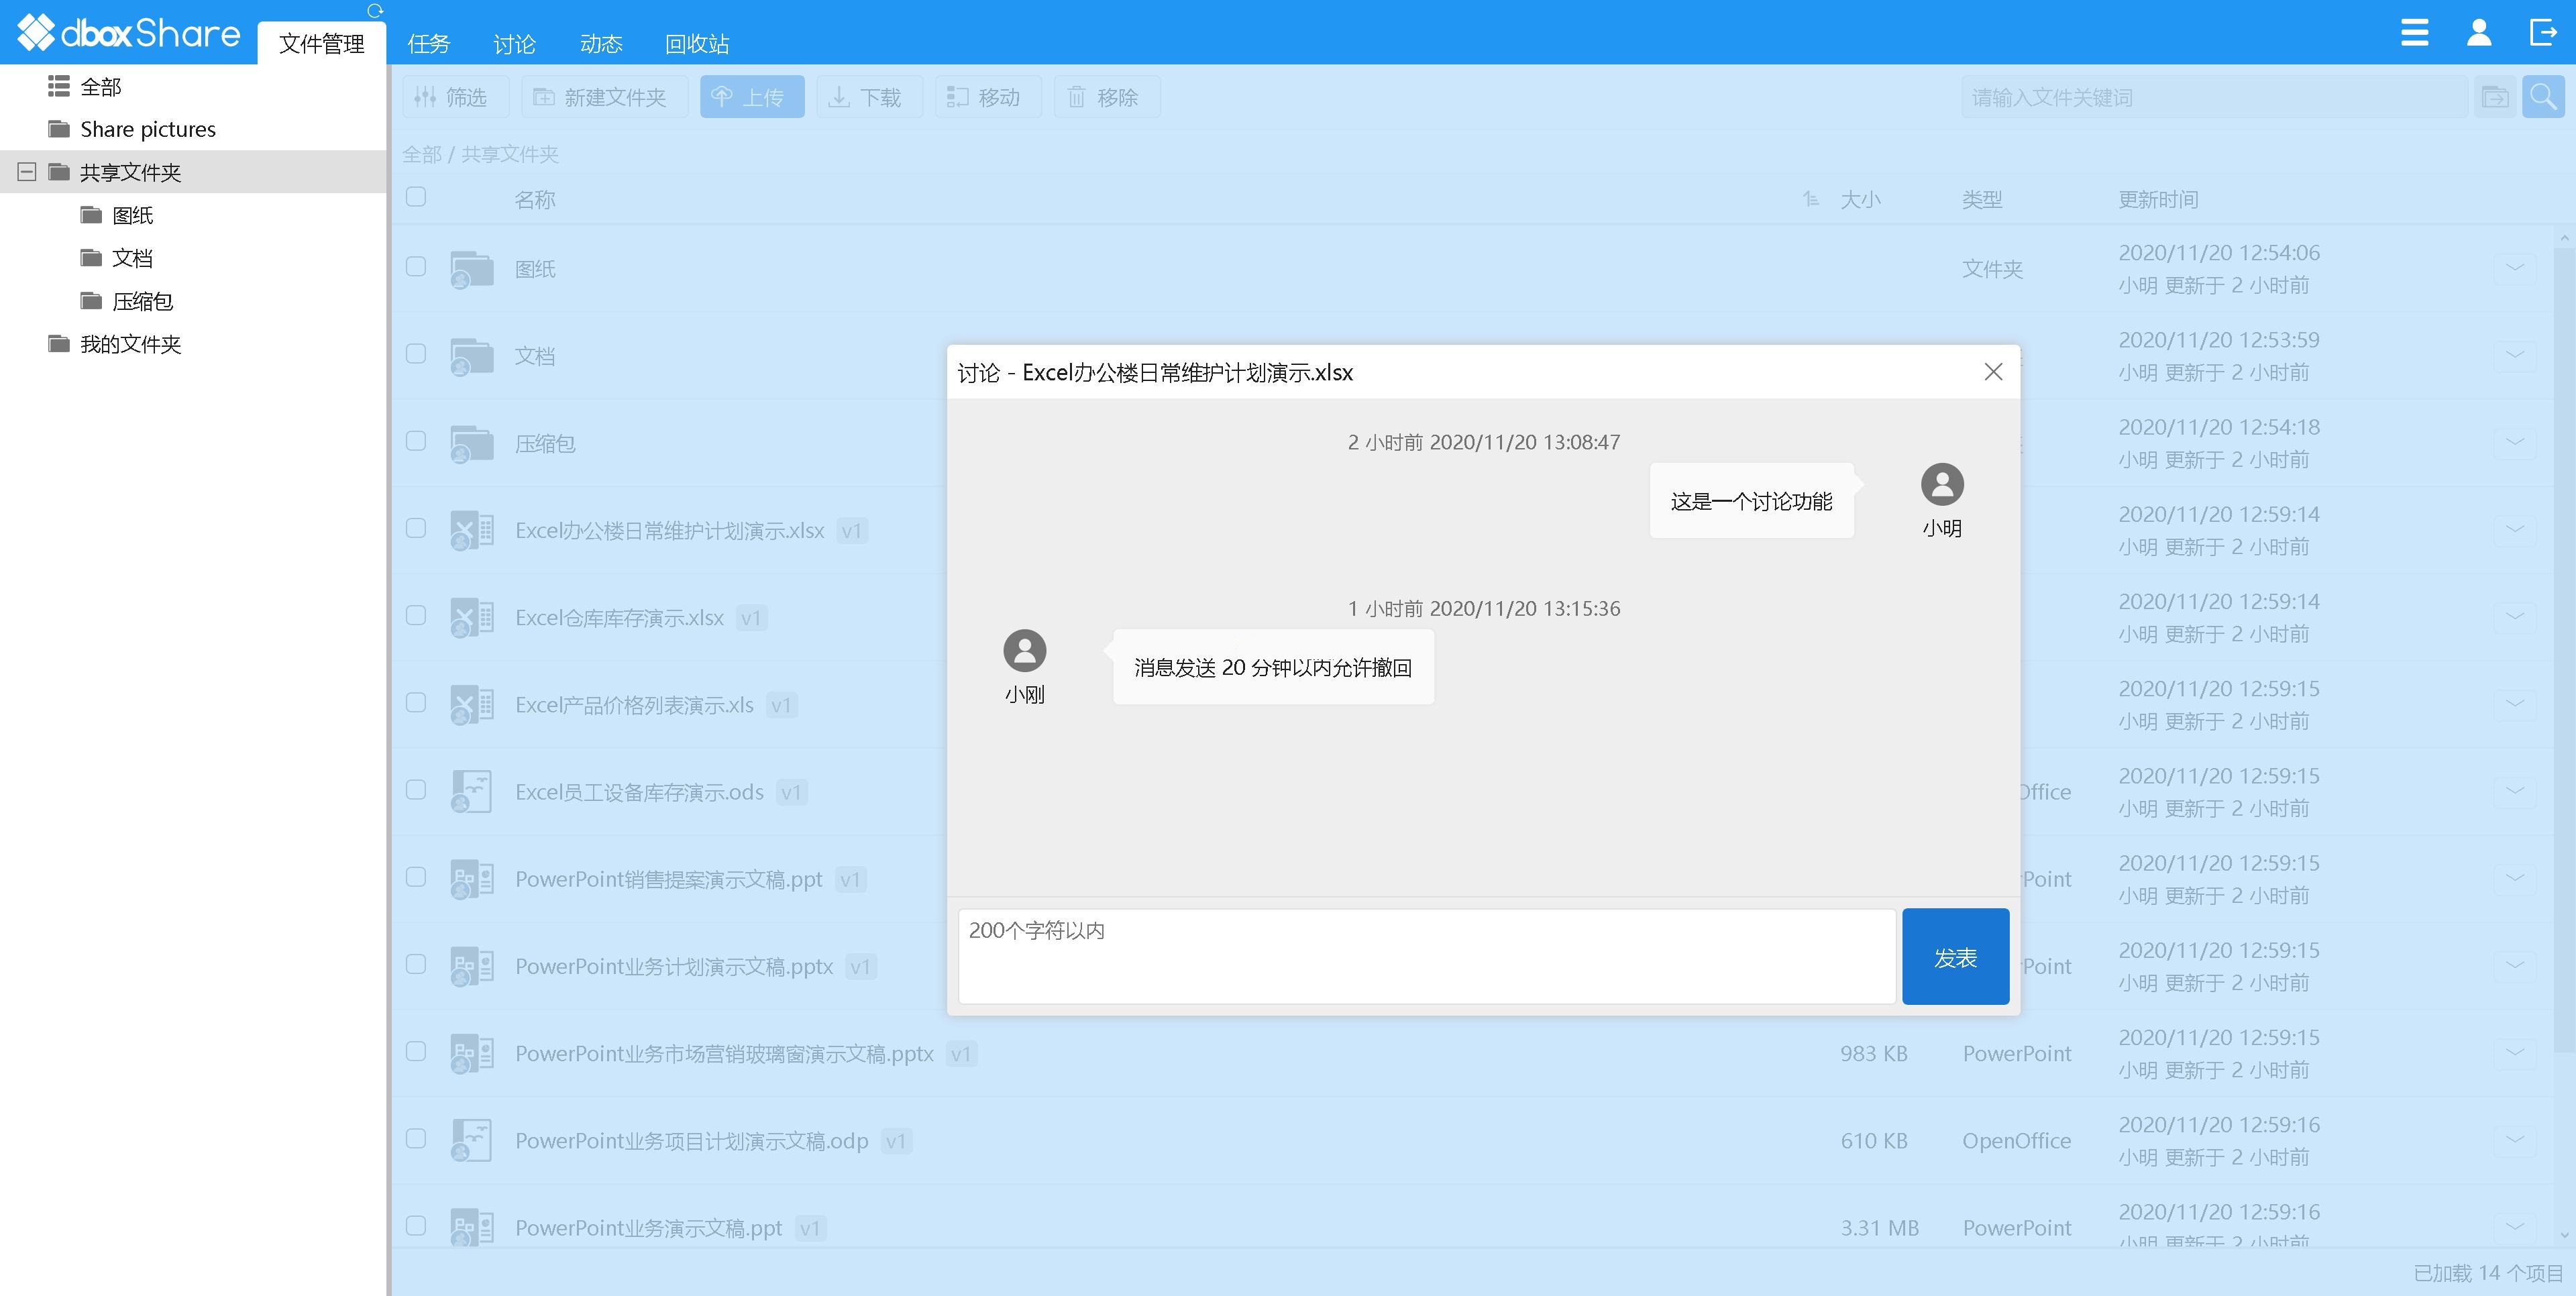Click the discussion message input field

pos(1420,955)
